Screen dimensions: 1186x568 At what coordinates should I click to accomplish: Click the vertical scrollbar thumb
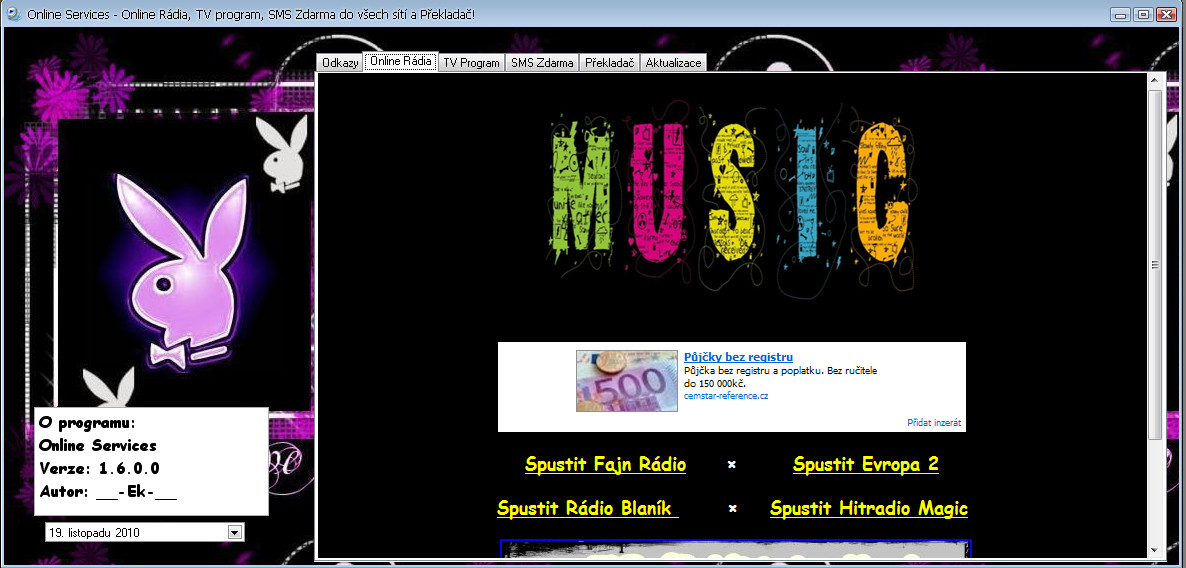click(x=1154, y=264)
